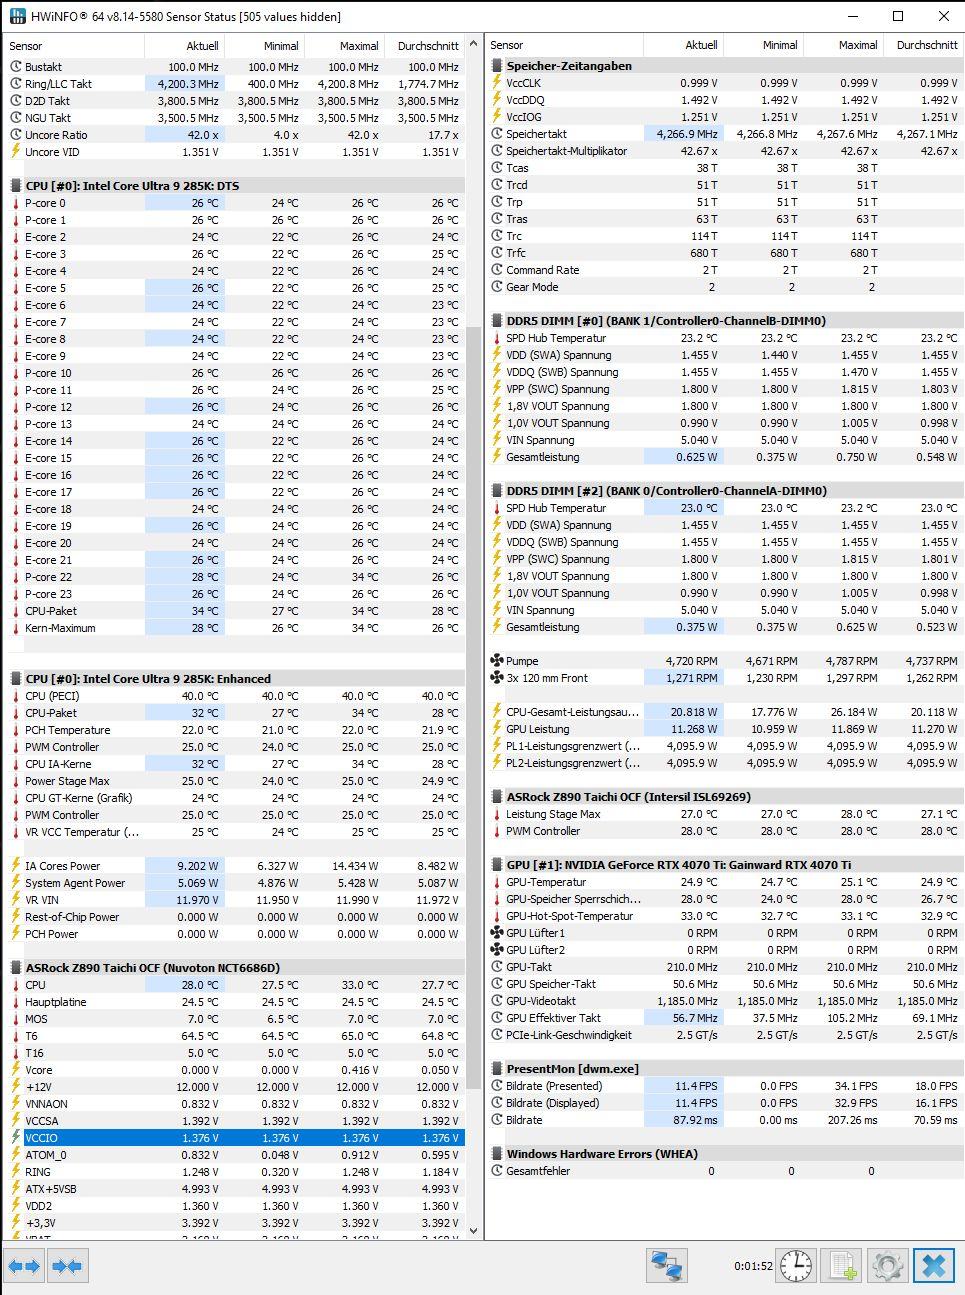This screenshot has width=965, height=1295.
Task: Select the CPU [#0]: Intel Core Ultra 9 285K: DTS header
Action: 235,186
